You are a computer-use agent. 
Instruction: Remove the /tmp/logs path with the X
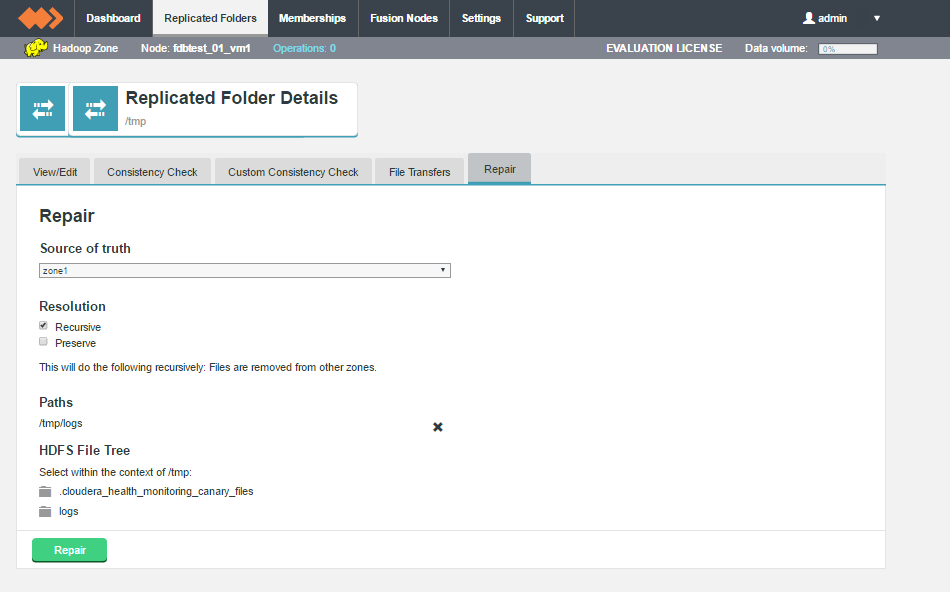(x=437, y=427)
